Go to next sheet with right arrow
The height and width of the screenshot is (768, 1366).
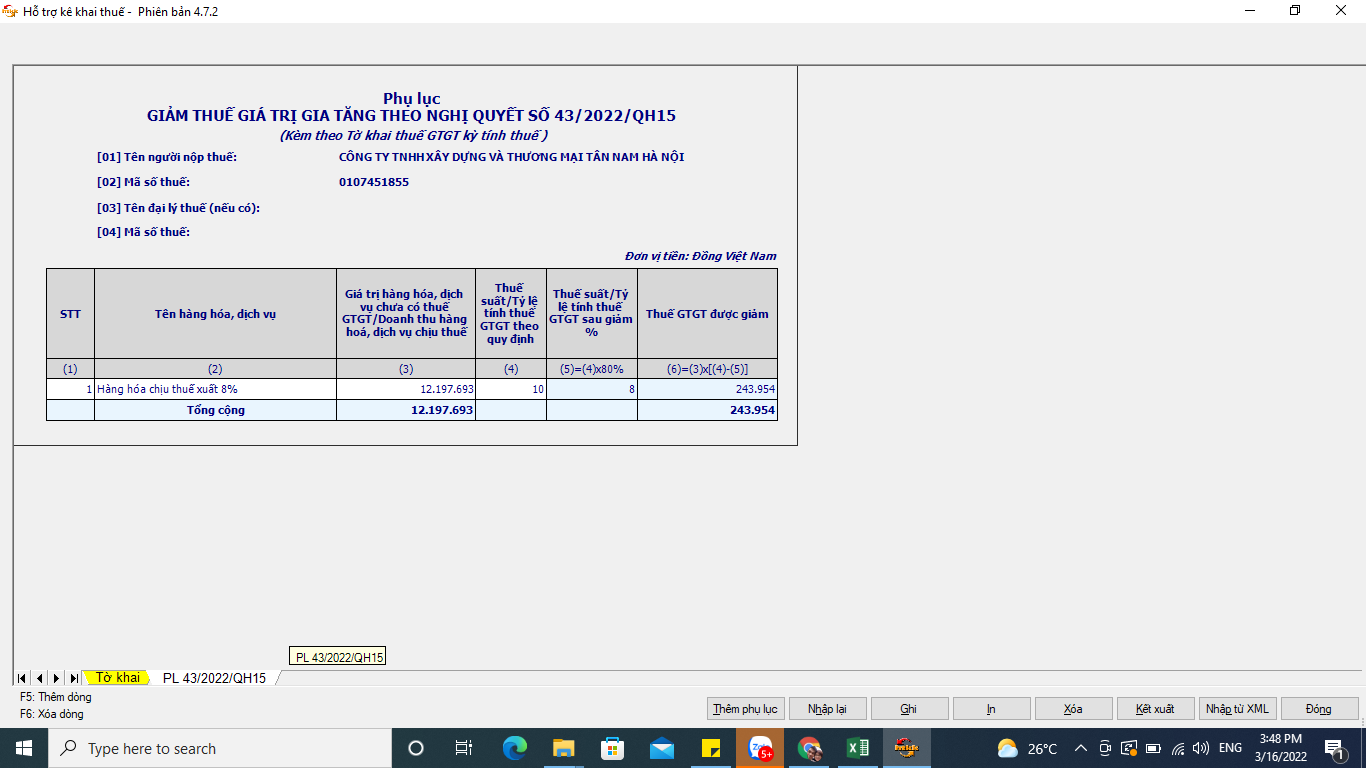[x=56, y=678]
